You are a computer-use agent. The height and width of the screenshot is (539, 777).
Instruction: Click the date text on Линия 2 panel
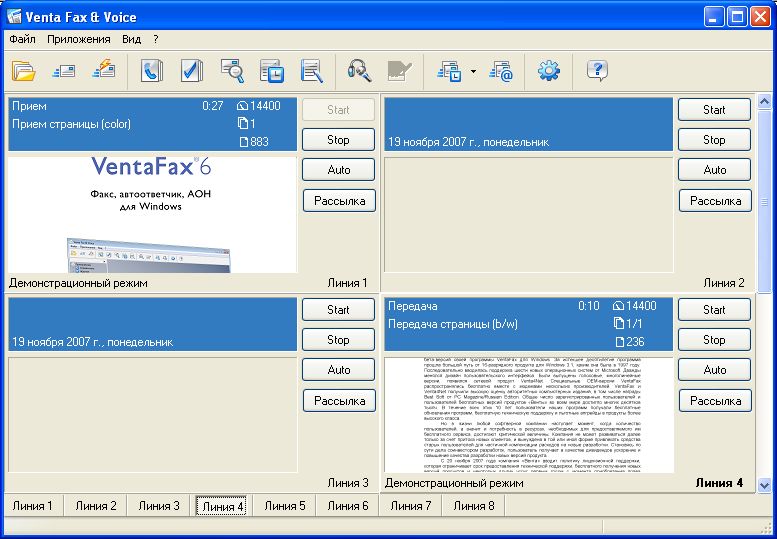click(468, 142)
